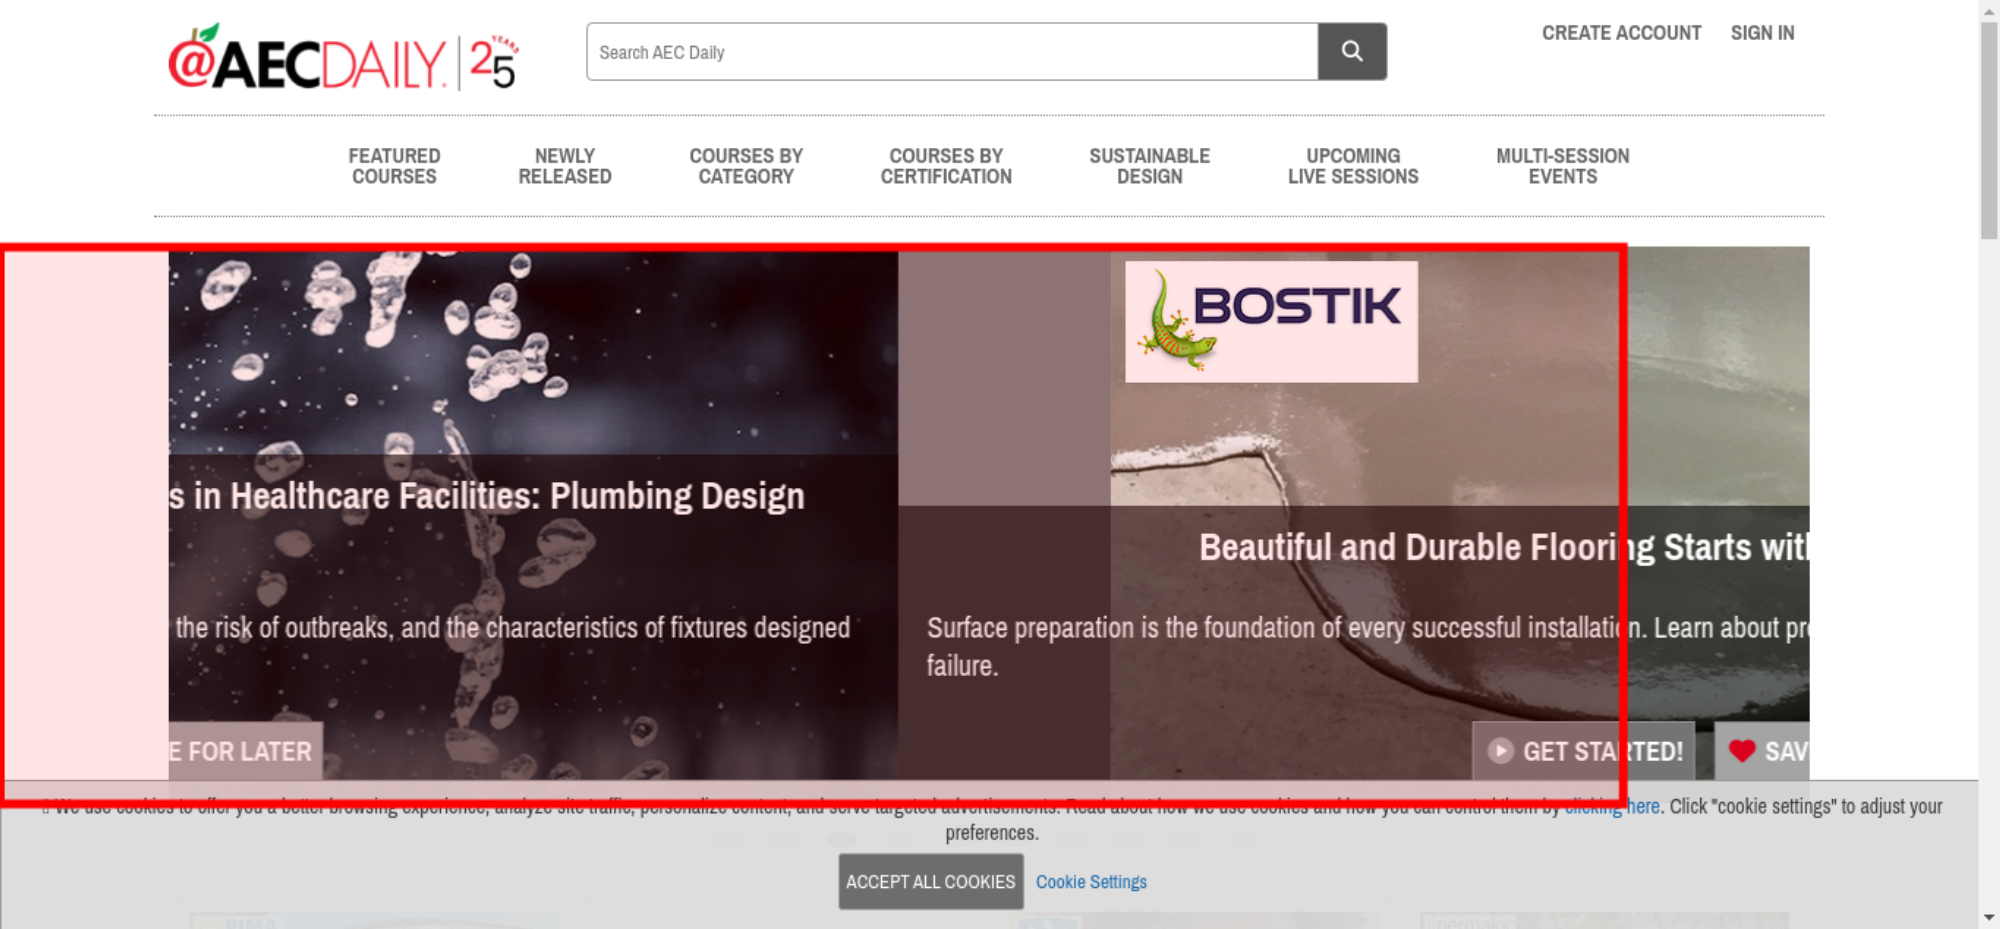Go to Newly Released courses

pos(564,166)
